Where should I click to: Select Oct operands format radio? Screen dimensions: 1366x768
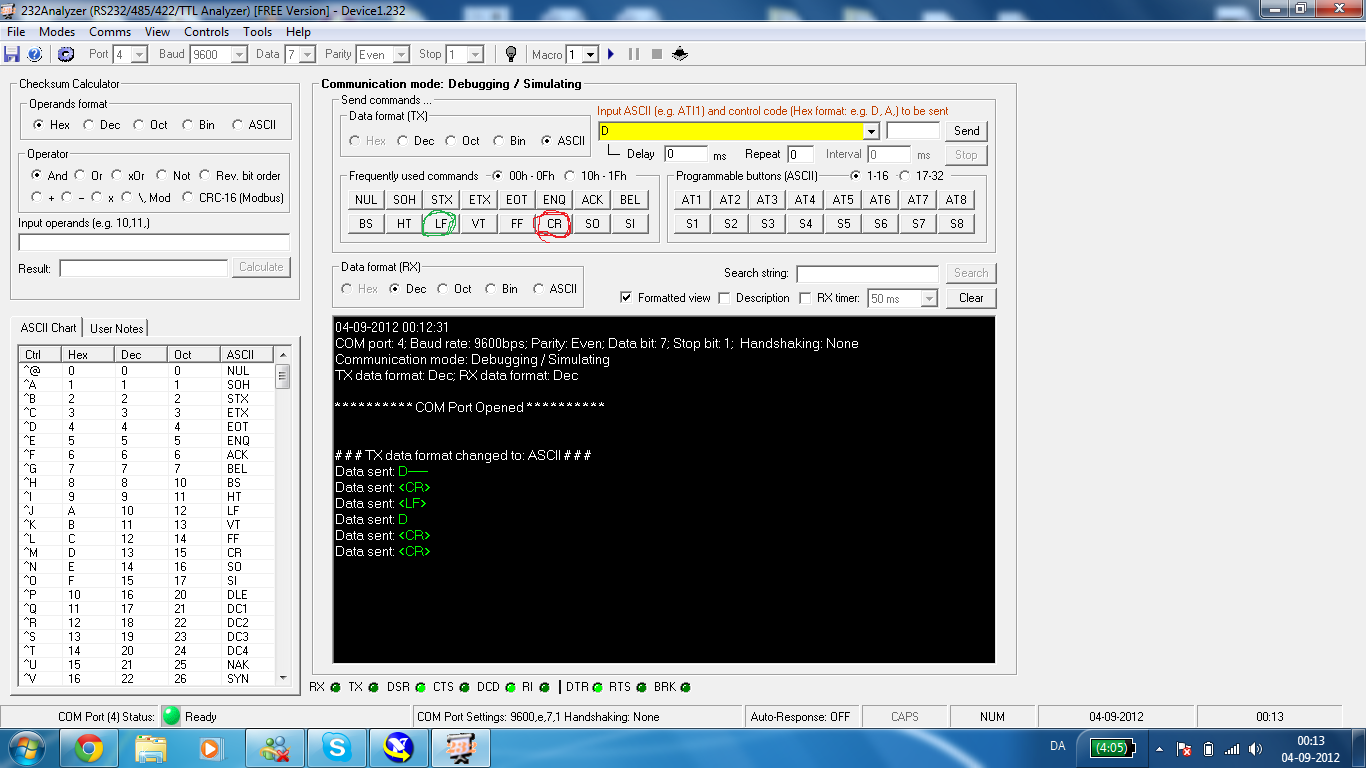[137, 125]
